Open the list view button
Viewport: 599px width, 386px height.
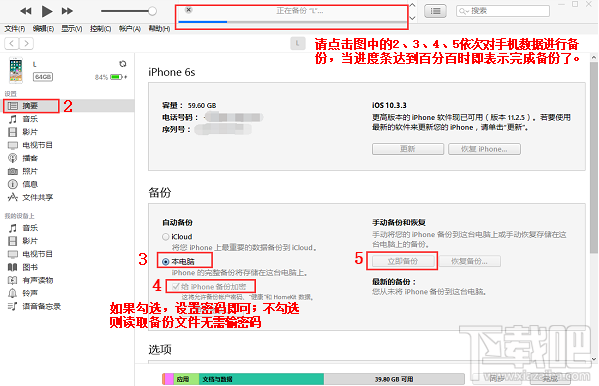(435, 11)
